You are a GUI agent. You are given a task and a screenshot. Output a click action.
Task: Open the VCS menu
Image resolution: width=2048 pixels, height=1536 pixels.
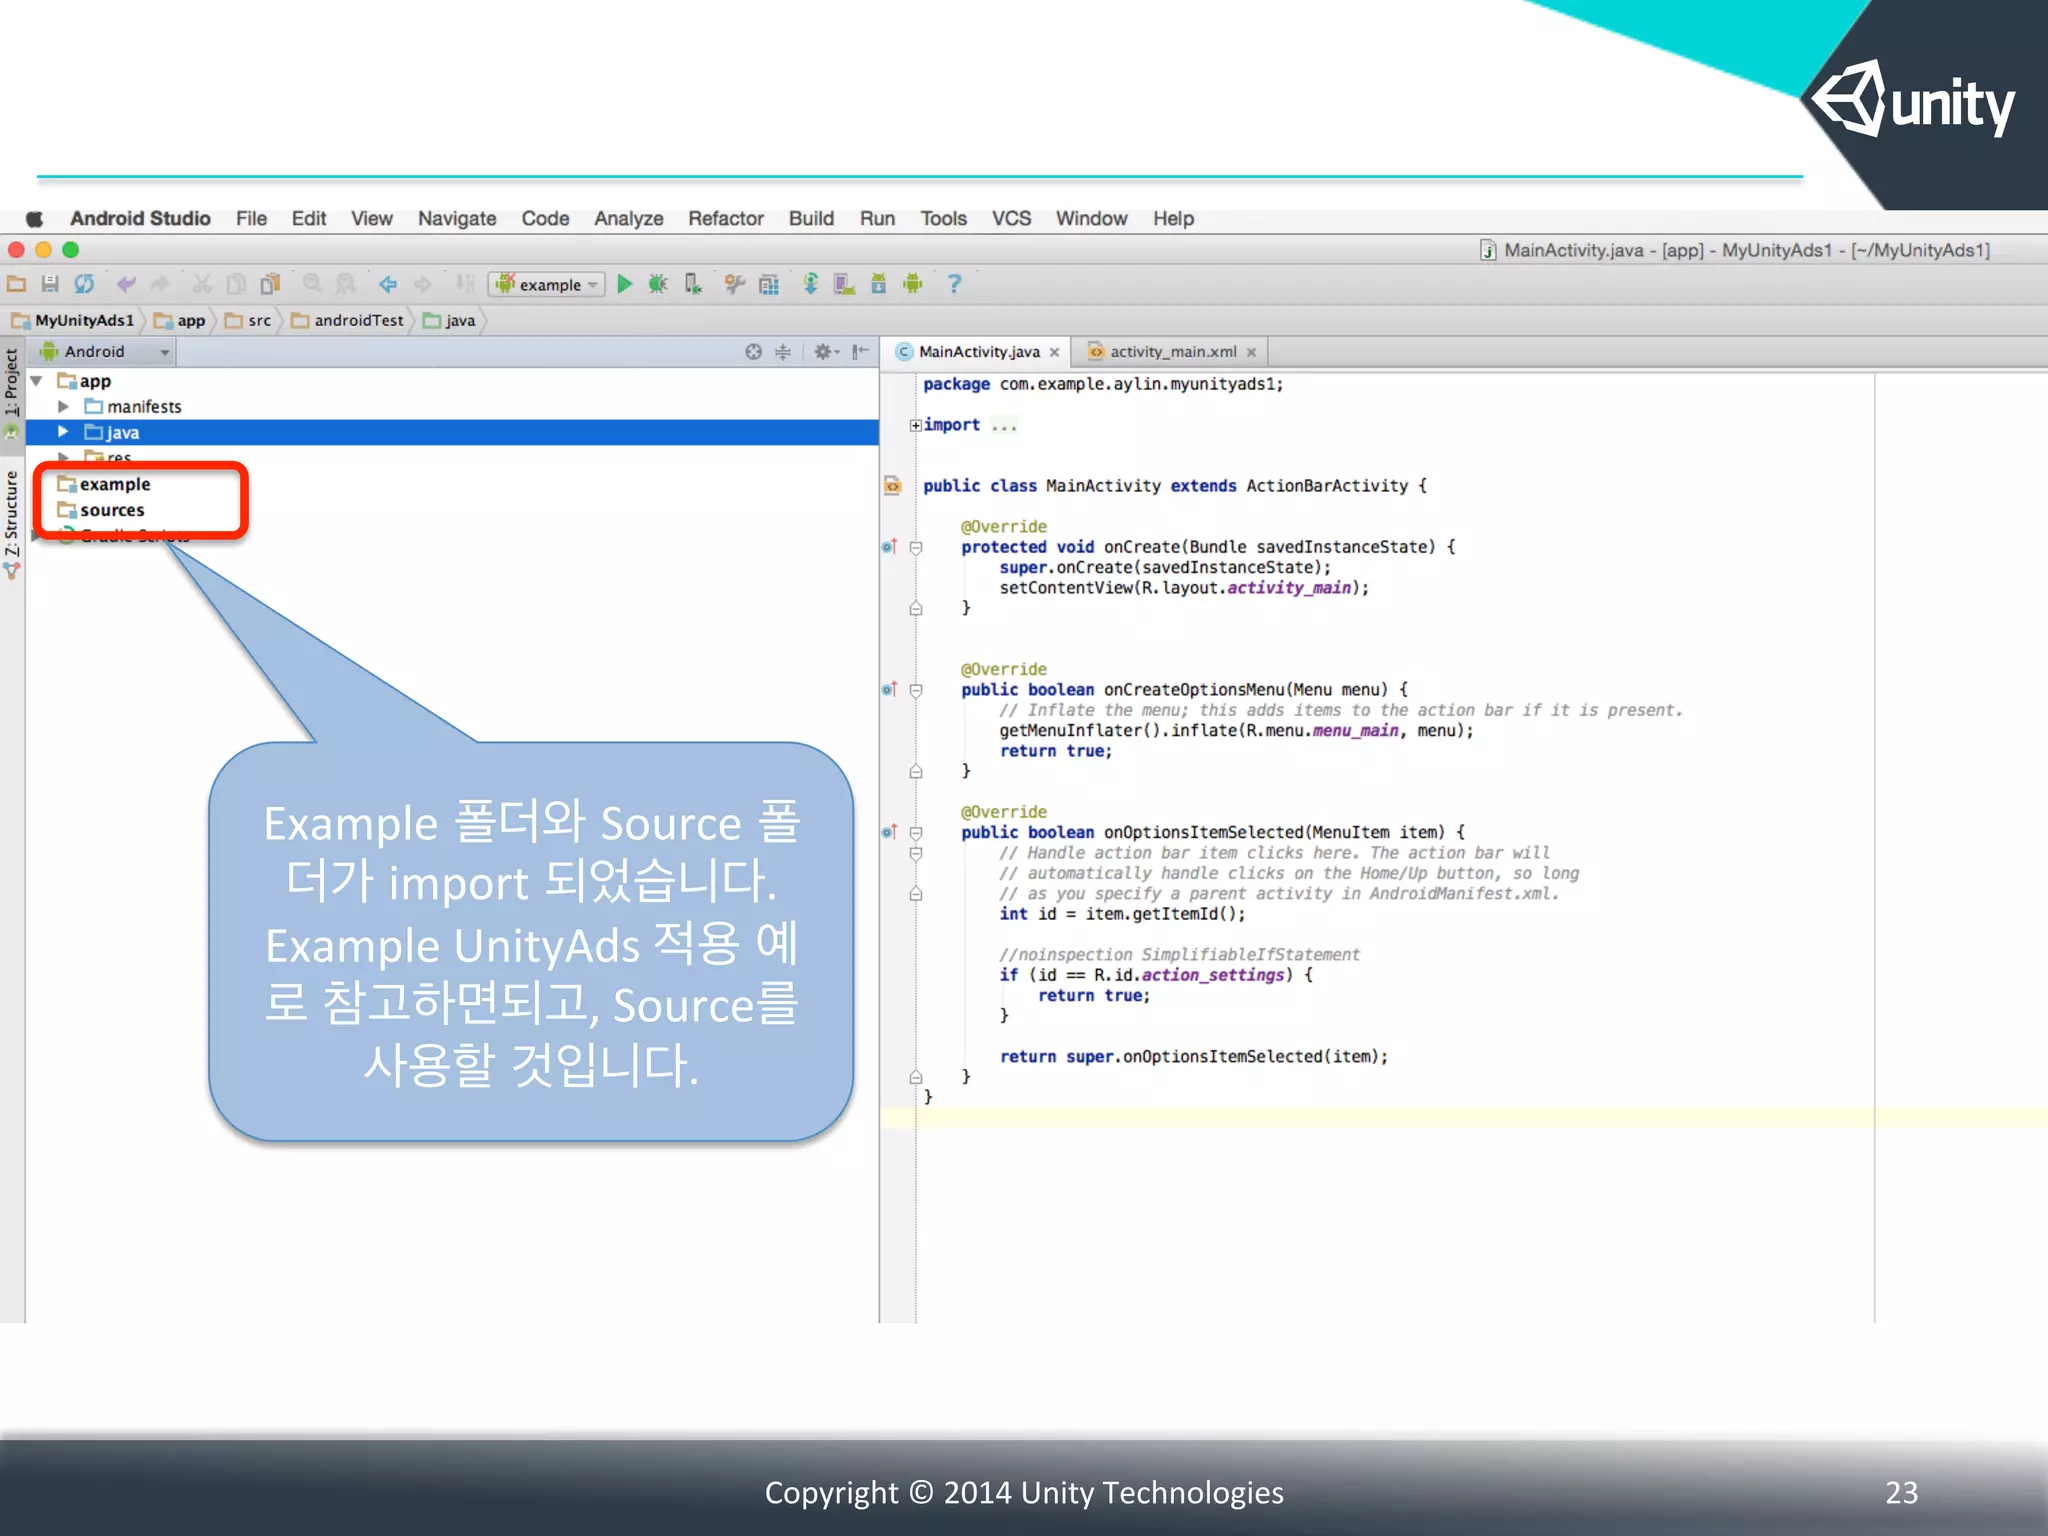(x=1011, y=218)
